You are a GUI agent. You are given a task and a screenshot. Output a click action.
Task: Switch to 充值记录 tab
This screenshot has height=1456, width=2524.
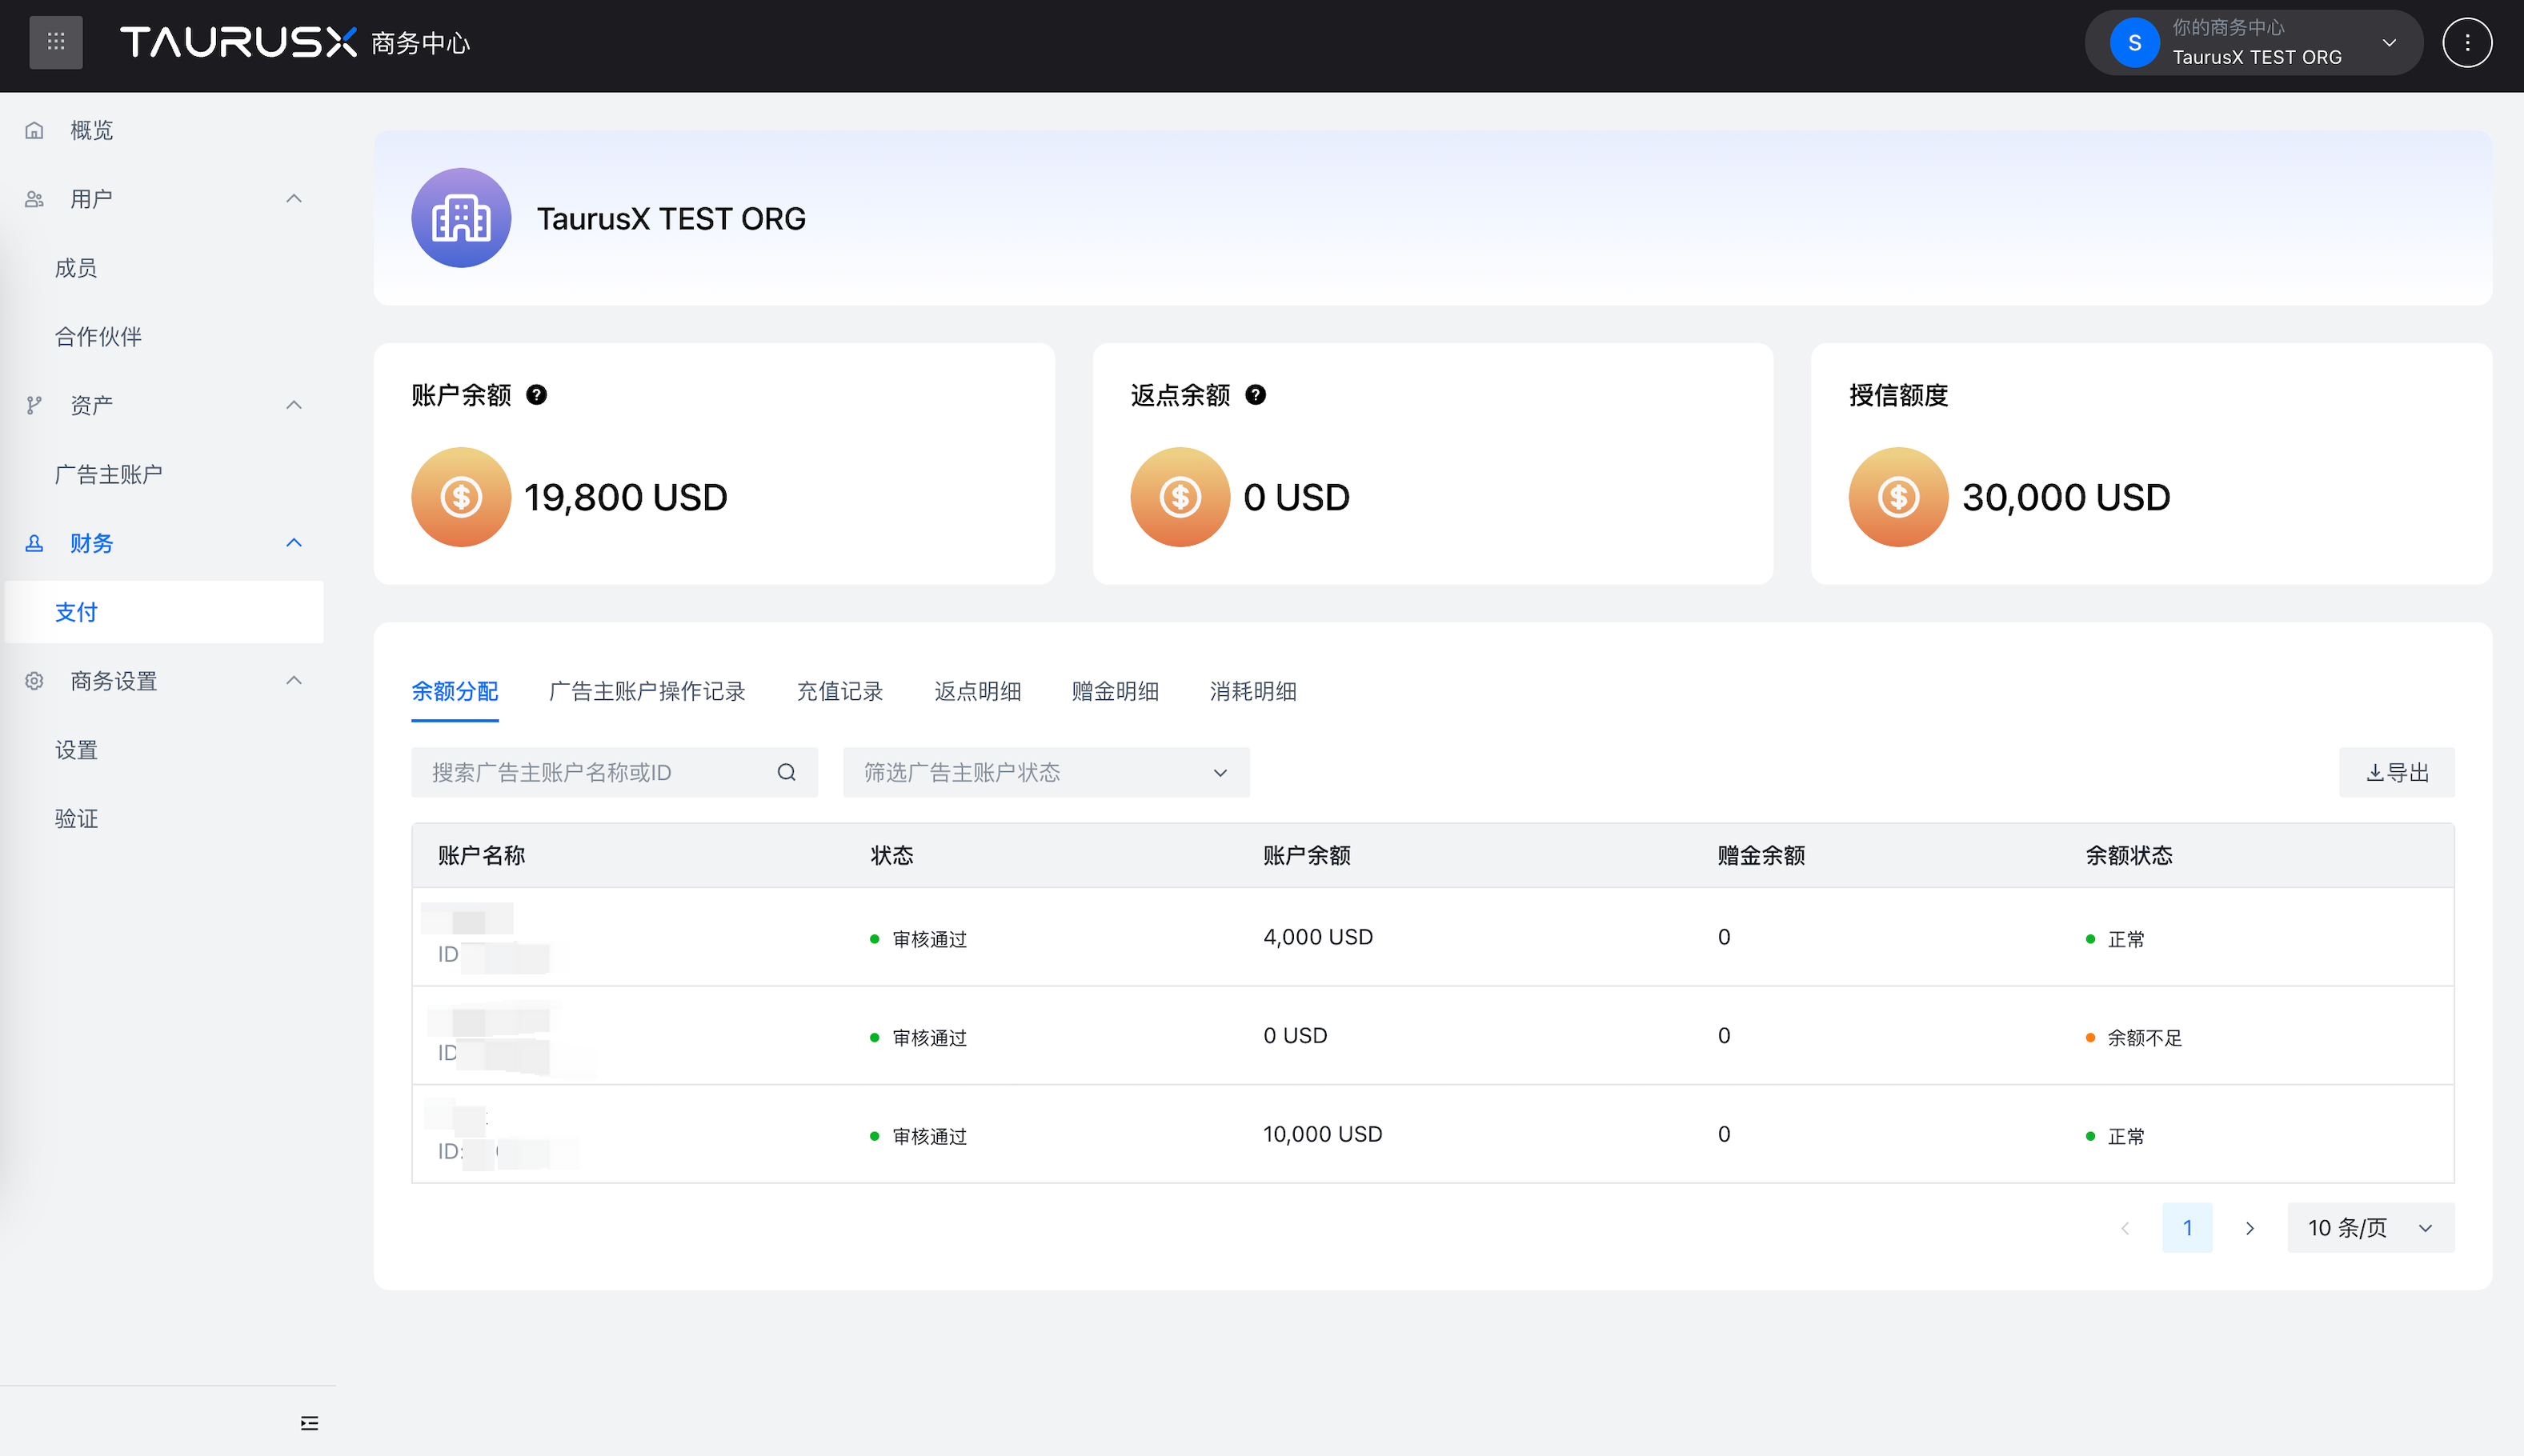(x=840, y=691)
